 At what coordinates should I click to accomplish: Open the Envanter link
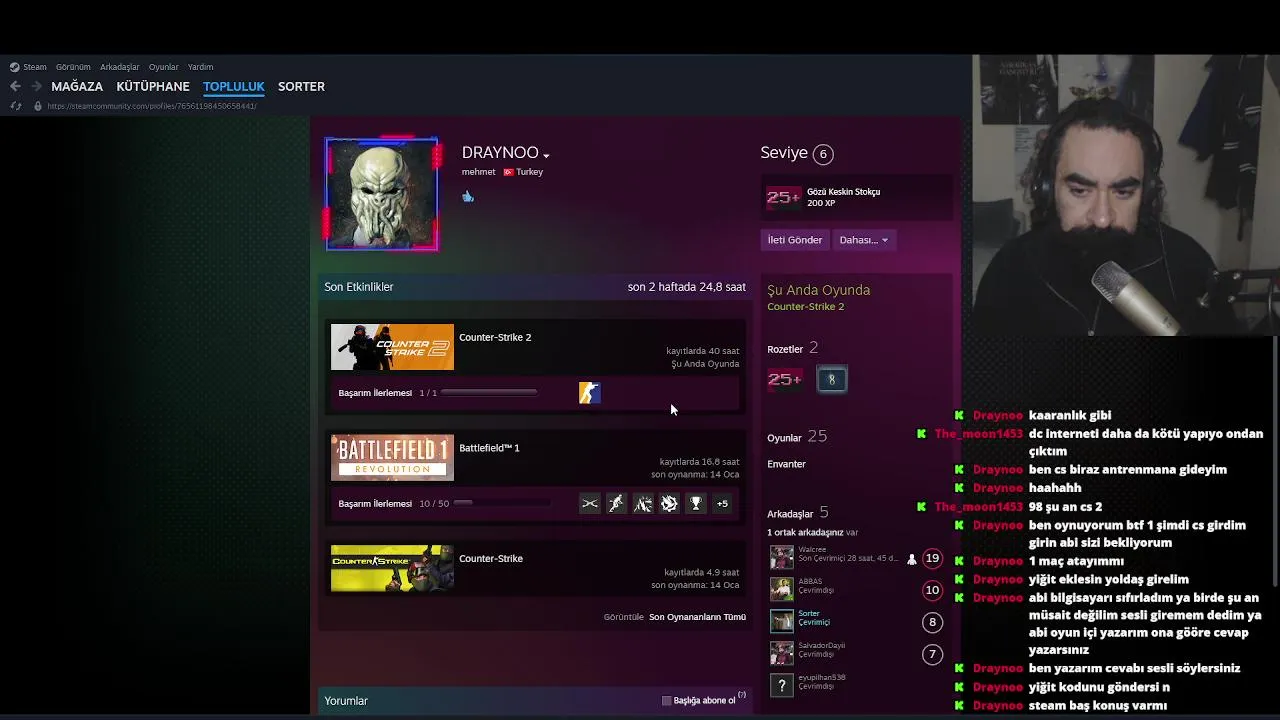pyautogui.click(x=786, y=464)
